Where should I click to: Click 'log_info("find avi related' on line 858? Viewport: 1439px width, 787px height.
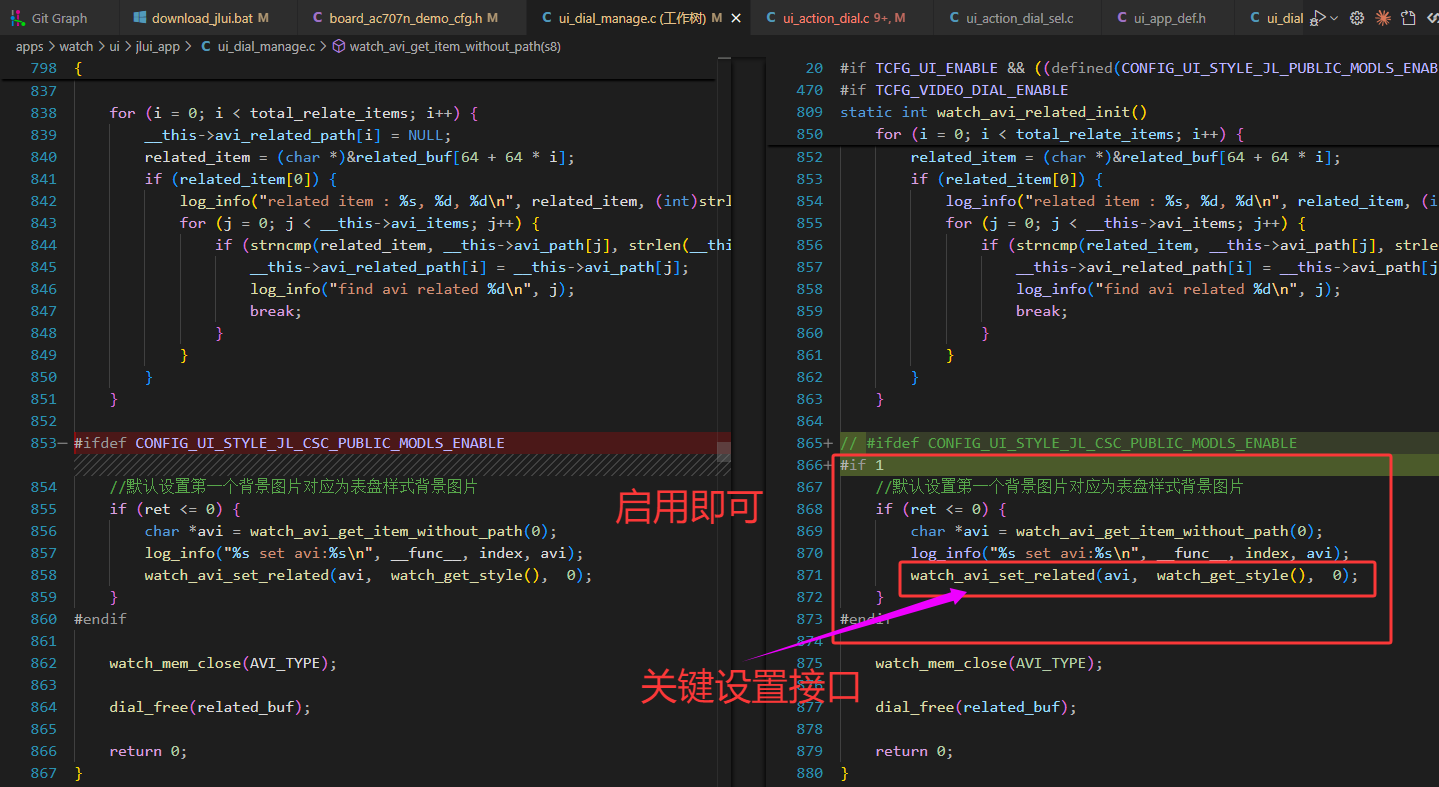pyautogui.click(x=1179, y=289)
